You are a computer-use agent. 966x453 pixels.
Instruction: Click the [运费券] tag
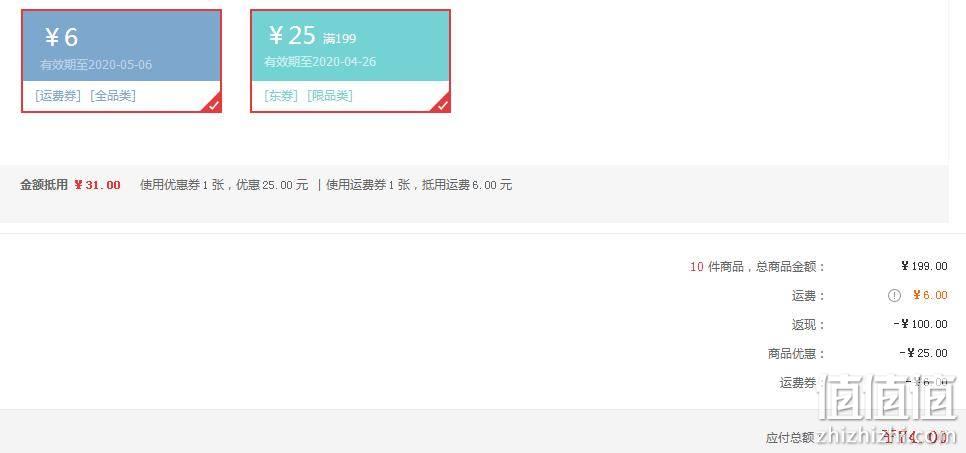pos(58,96)
